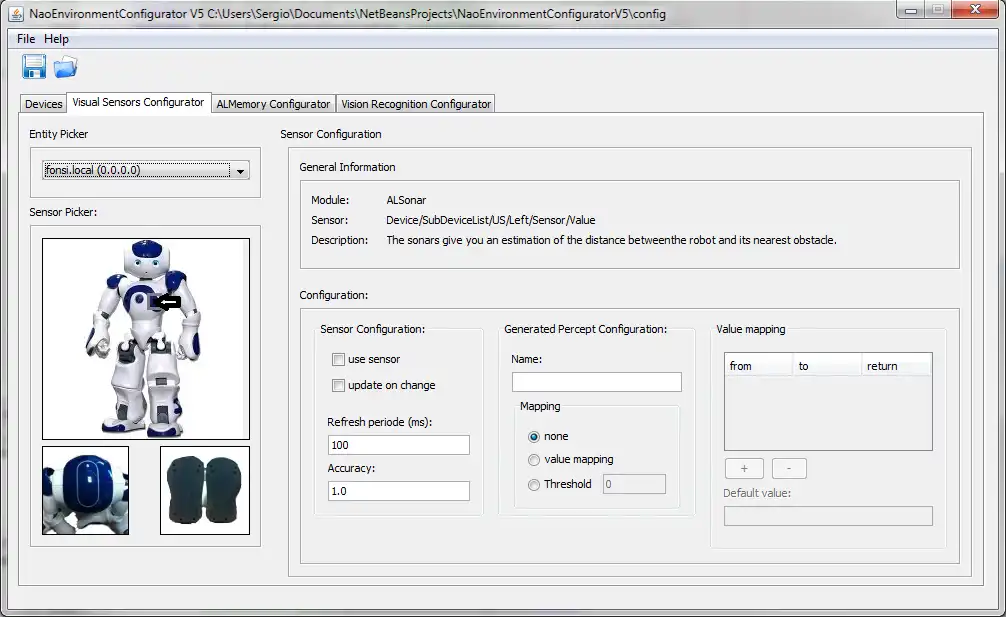Click the 'from' column header

[x=759, y=366]
